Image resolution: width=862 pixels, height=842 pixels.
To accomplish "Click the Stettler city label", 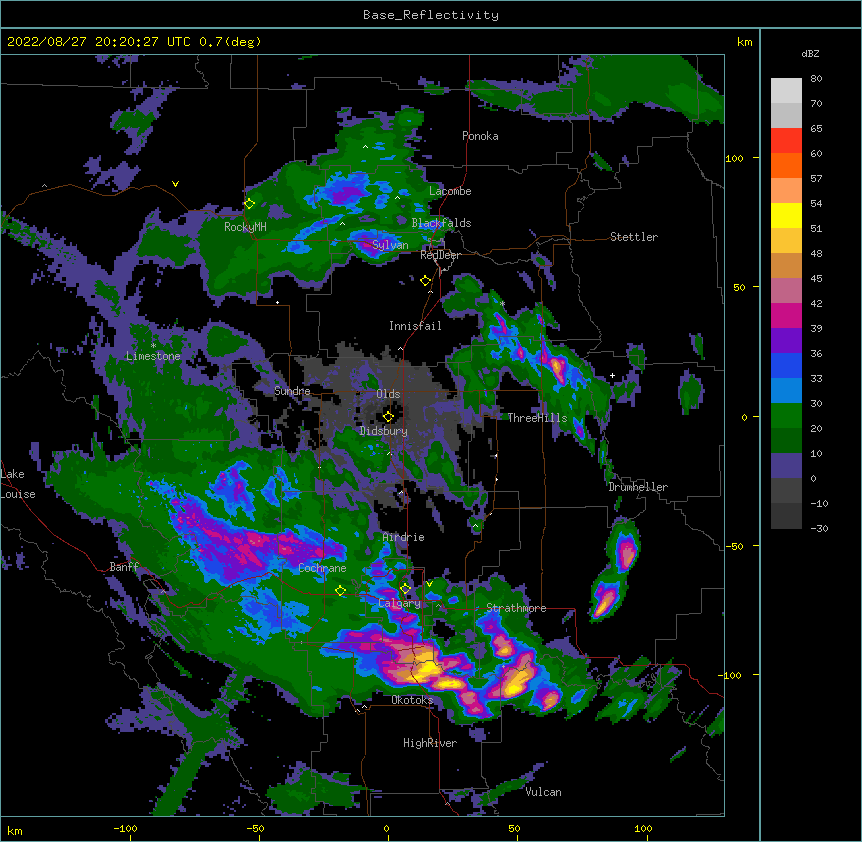I will click(x=634, y=237).
